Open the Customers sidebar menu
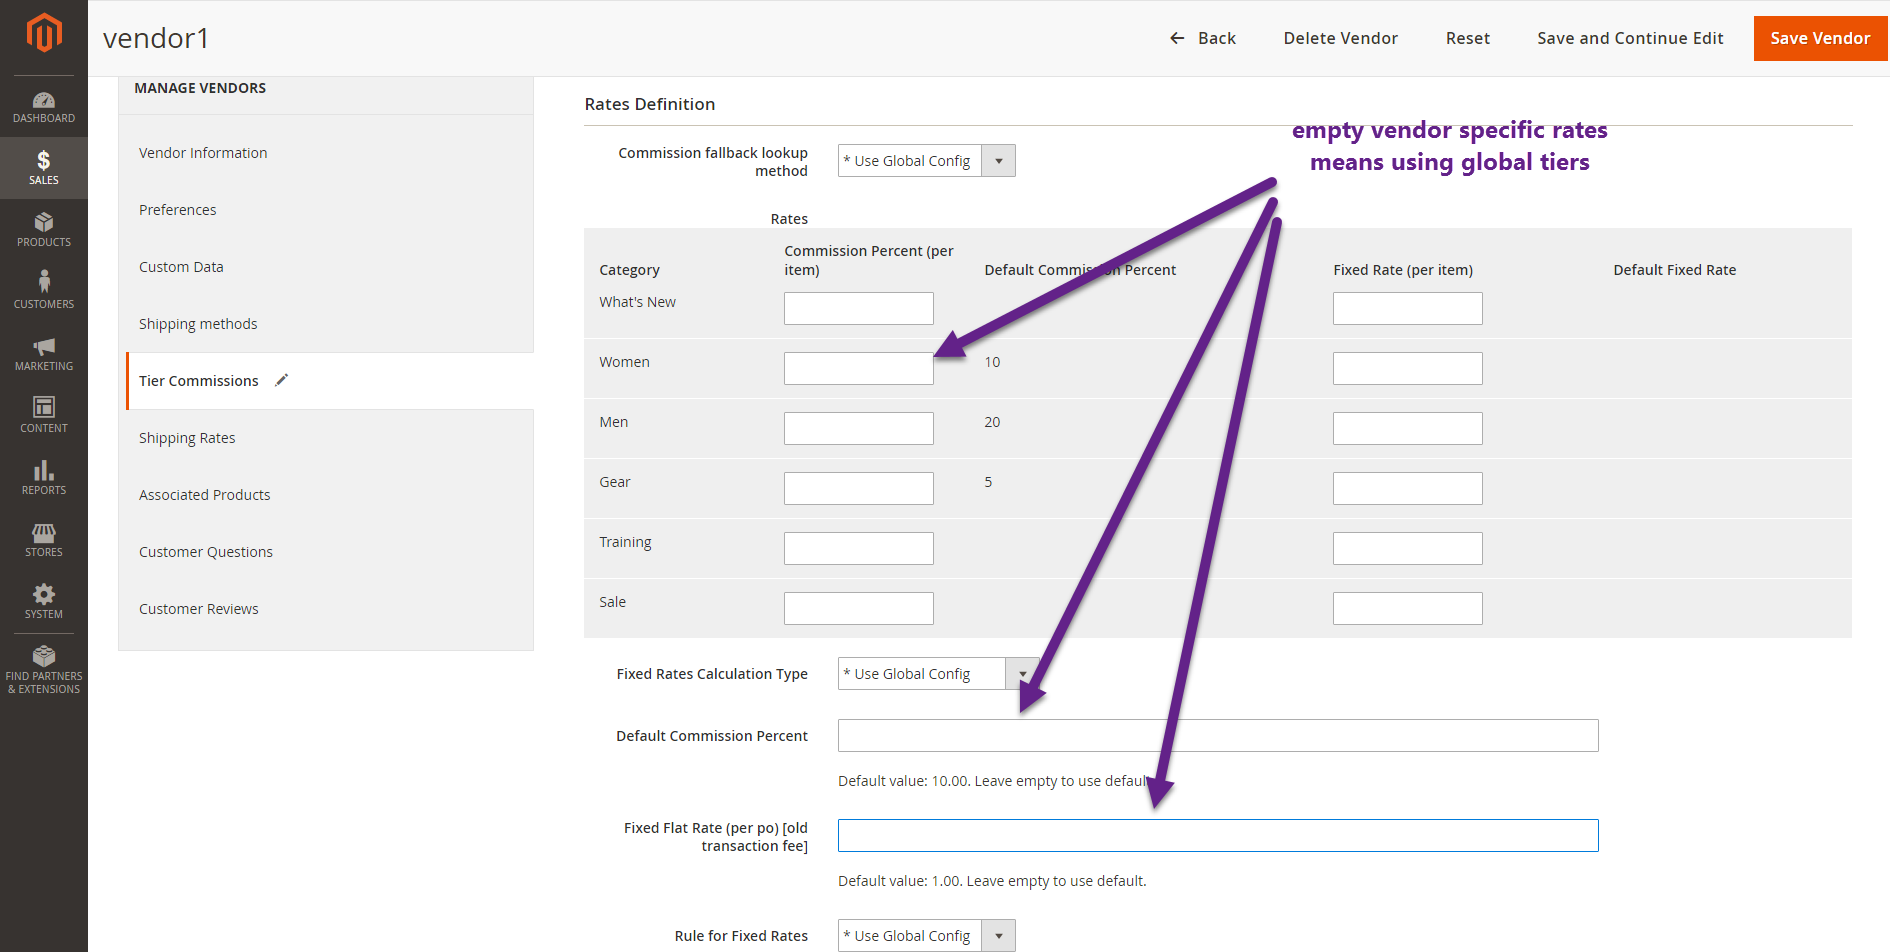 pyautogui.click(x=44, y=291)
